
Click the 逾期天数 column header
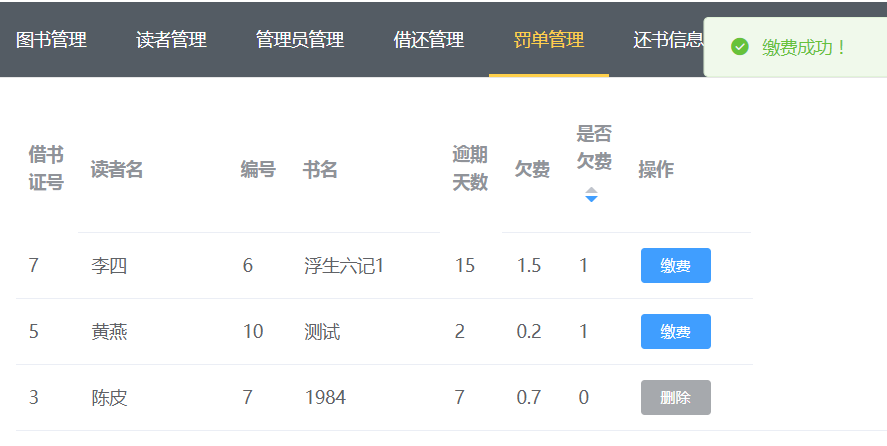(470, 169)
